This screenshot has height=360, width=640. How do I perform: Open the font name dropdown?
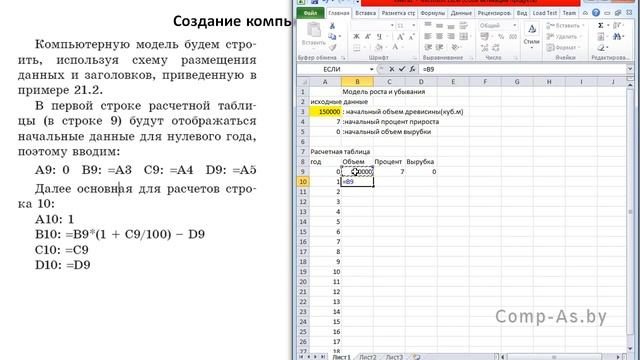point(392,26)
